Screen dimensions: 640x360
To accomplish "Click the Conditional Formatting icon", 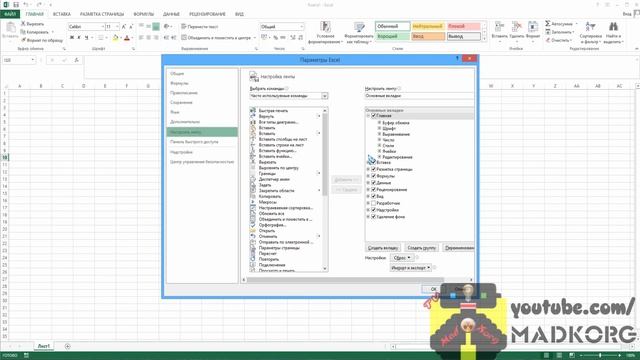I will (325, 27).
